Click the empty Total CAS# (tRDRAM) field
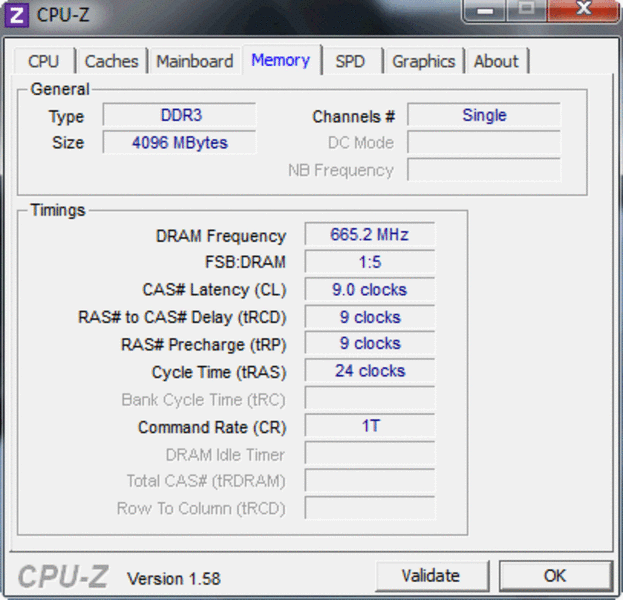Viewport: 623px width, 600px height. 370,480
